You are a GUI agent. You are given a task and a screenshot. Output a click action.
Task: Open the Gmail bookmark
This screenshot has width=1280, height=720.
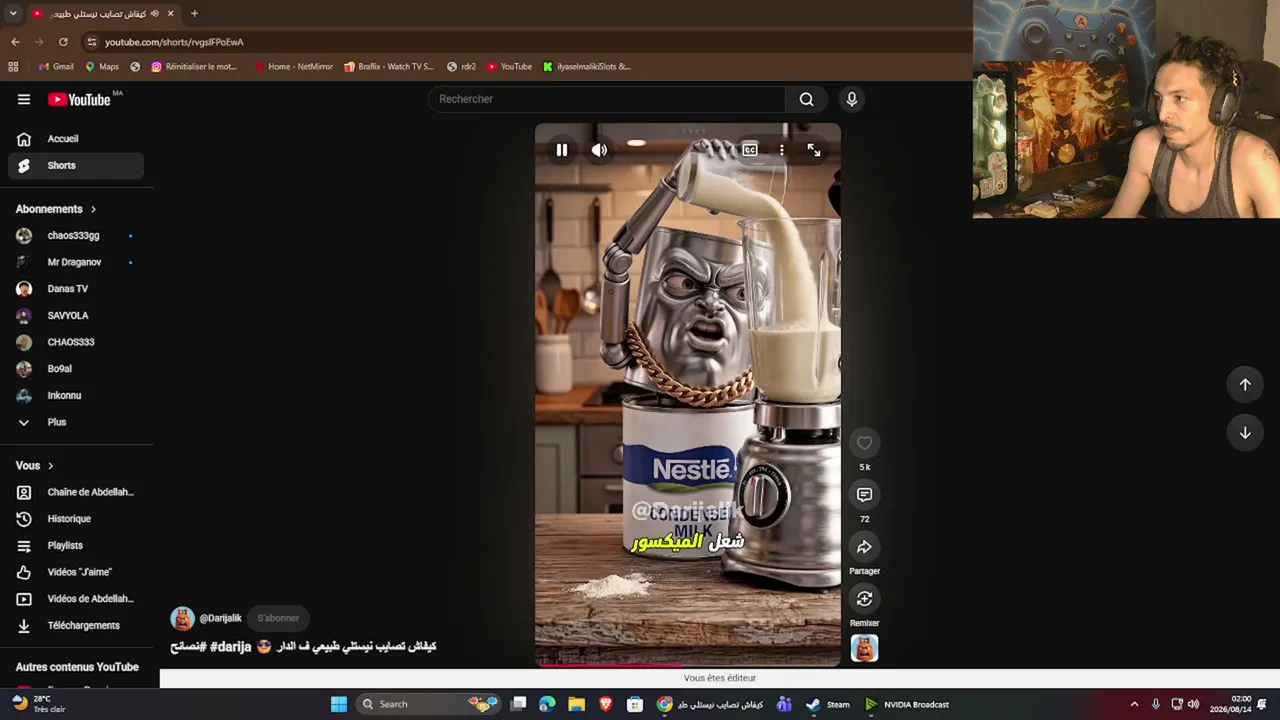pos(56,67)
